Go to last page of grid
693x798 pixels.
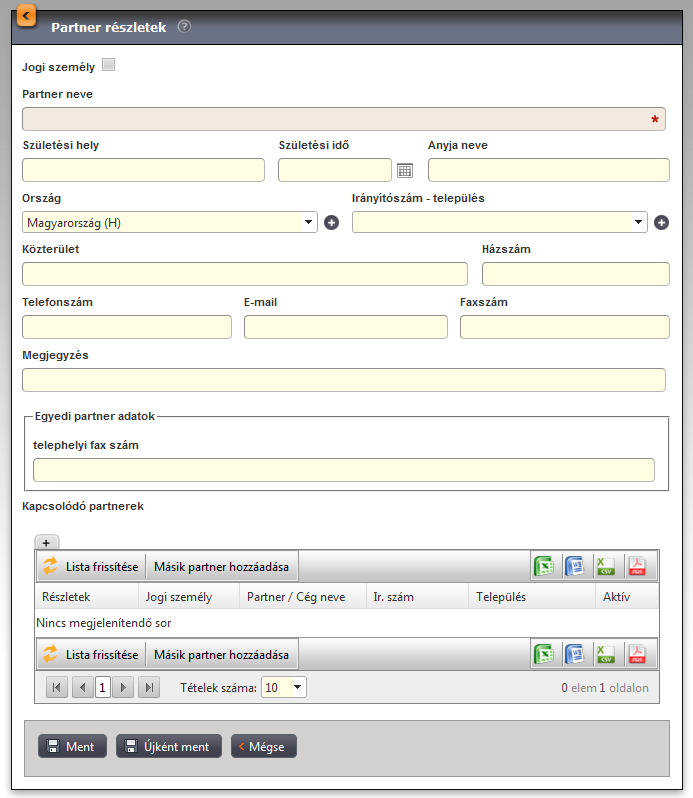(149, 688)
